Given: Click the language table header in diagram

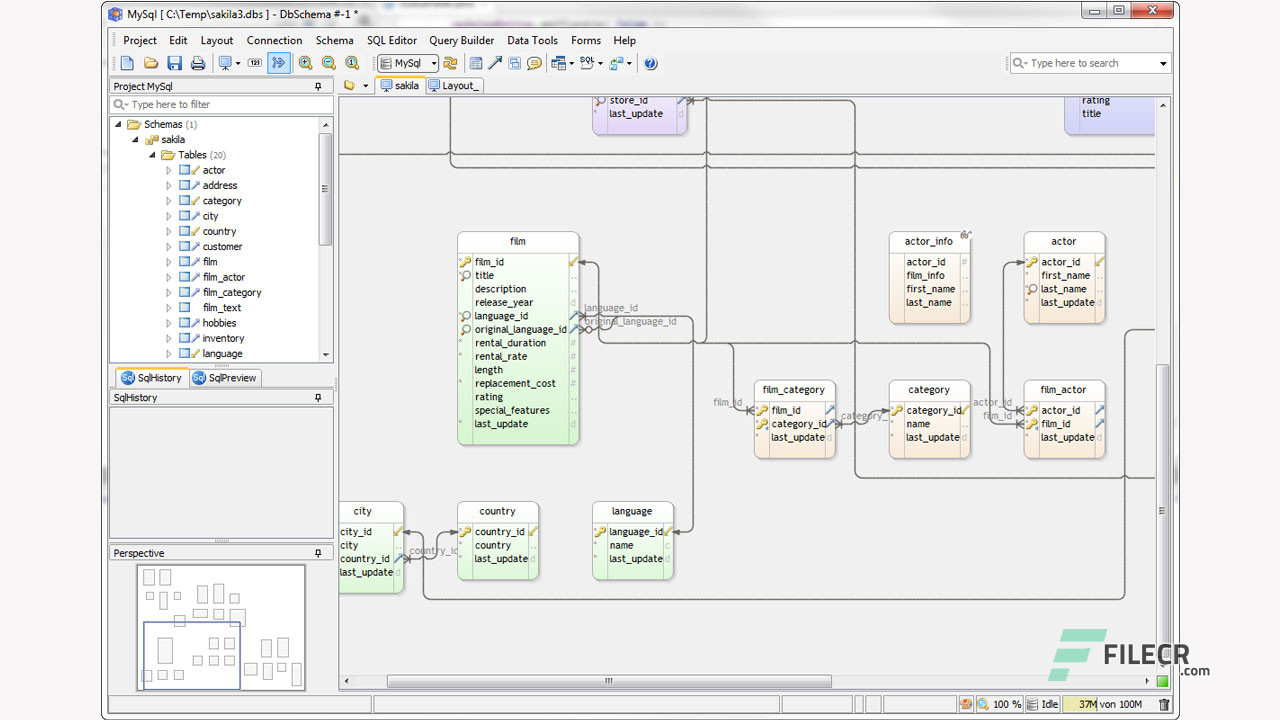Looking at the screenshot, I should click(632, 511).
